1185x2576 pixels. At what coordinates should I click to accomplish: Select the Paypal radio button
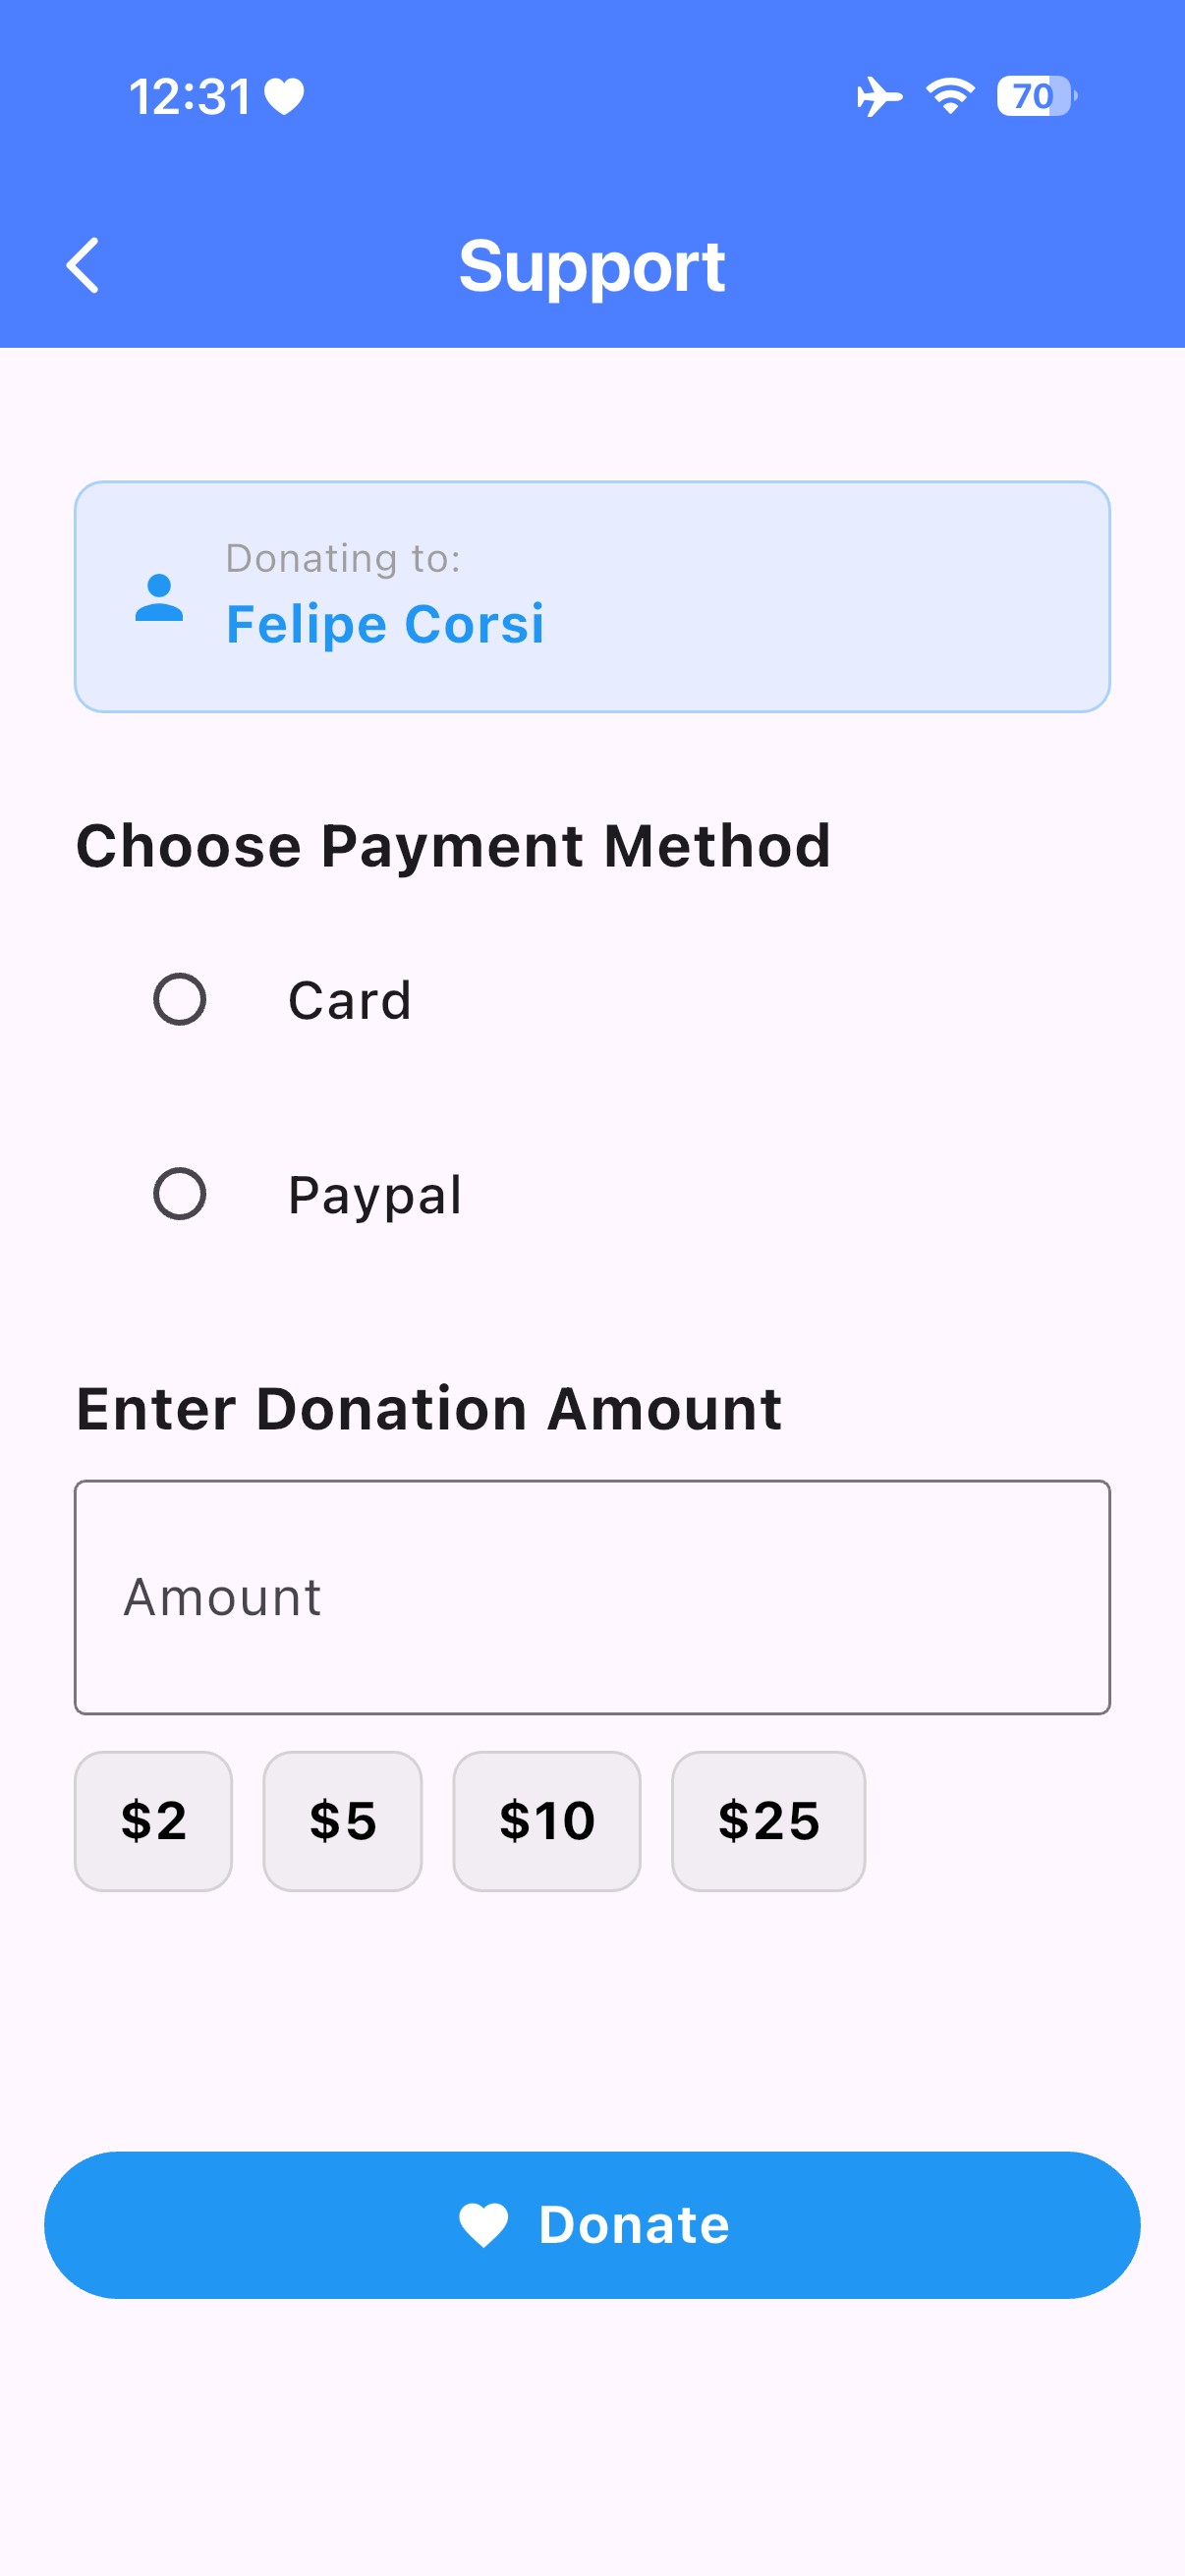click(x=180, y=1194)
